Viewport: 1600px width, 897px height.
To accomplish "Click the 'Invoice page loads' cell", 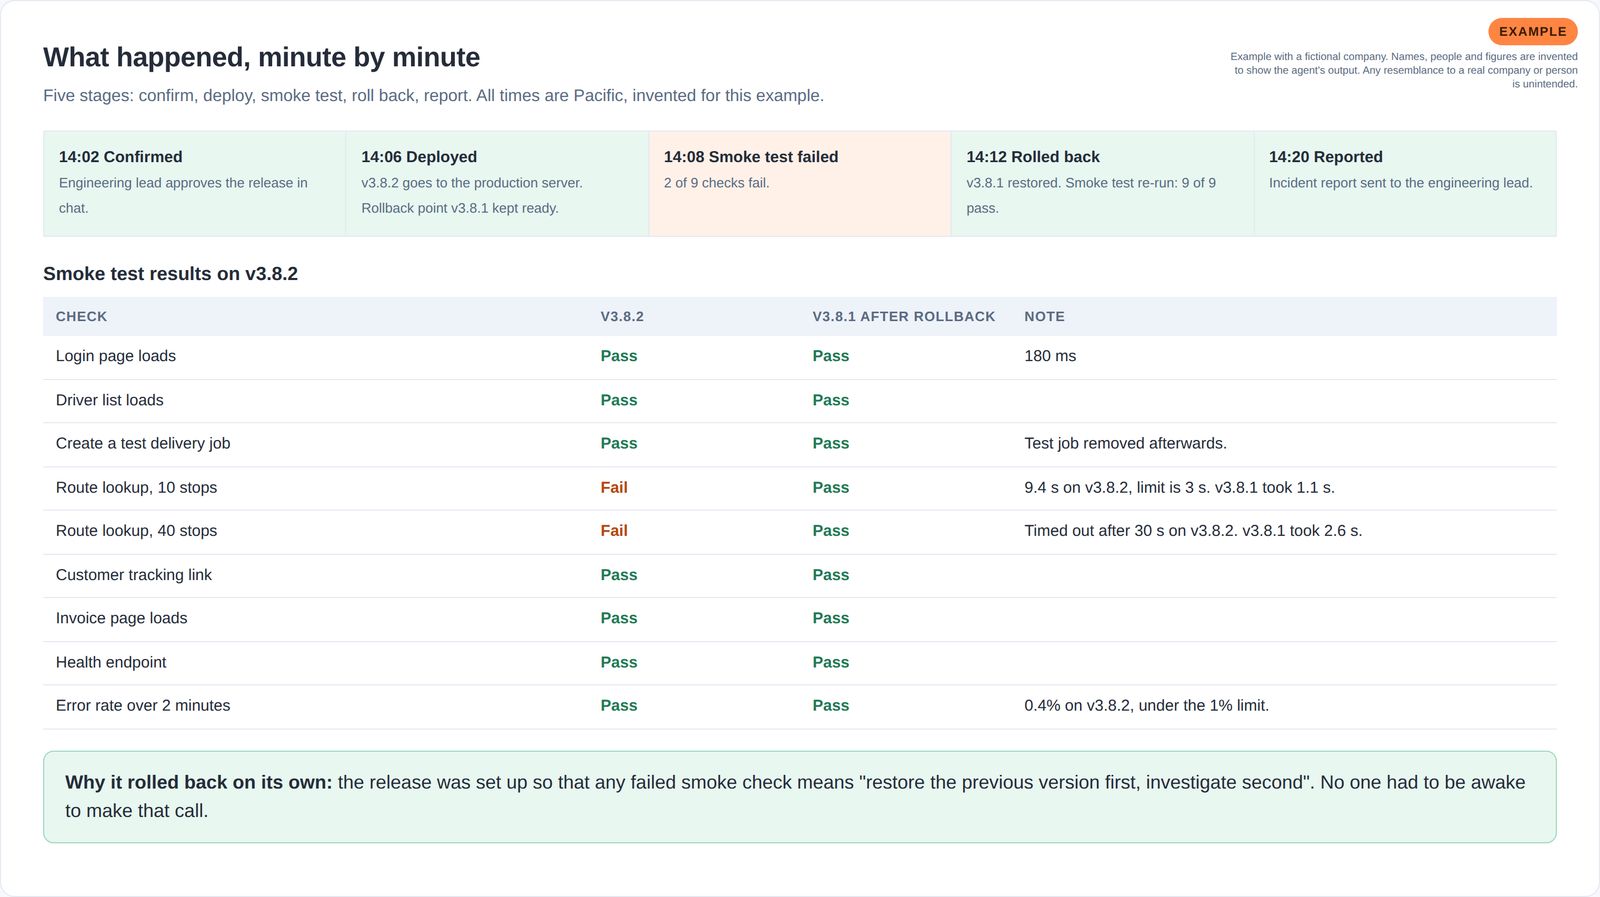I will pyautogui.click(x=121, y=618).
